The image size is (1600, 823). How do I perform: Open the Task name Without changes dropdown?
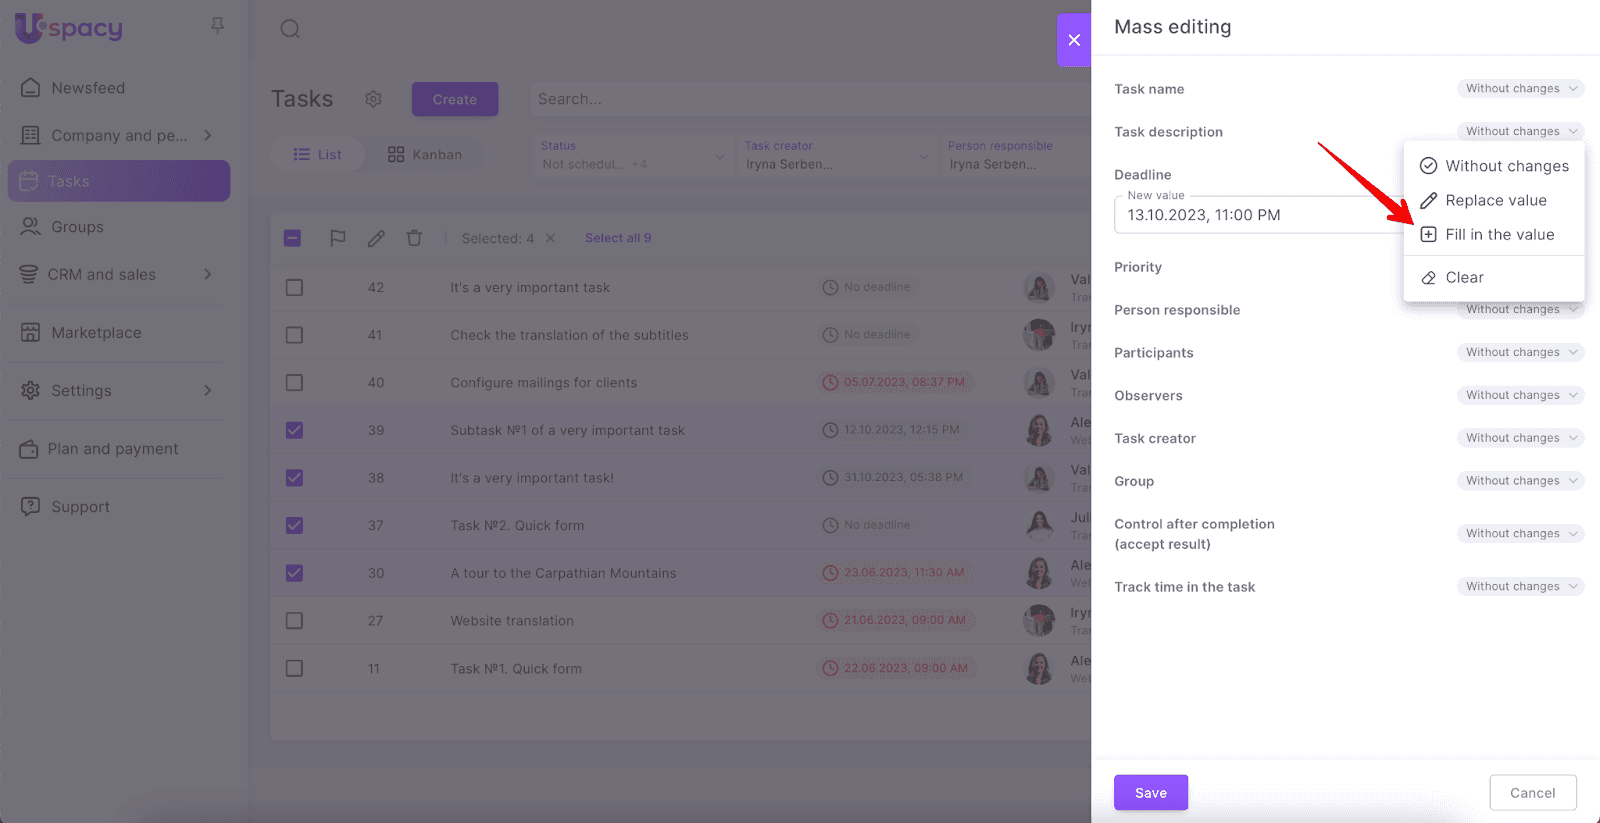tap(1520, 89)
